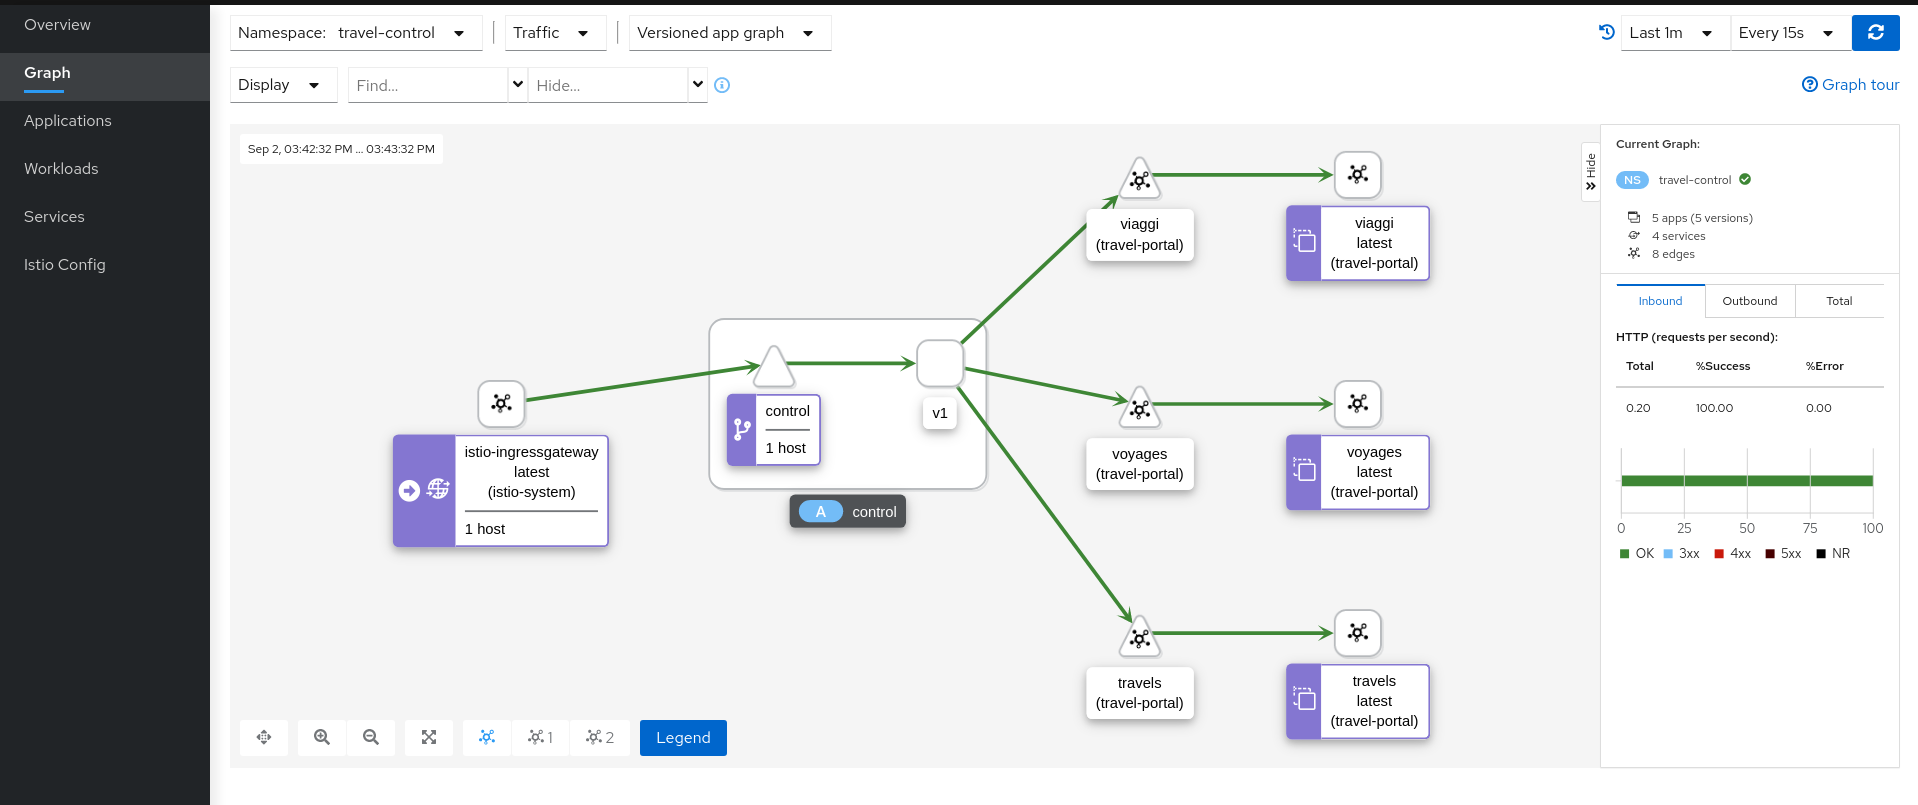Select the viaggi service triangle node
The width and height of the screenshot is (1918, 805).
click(x=1139, y=178)
